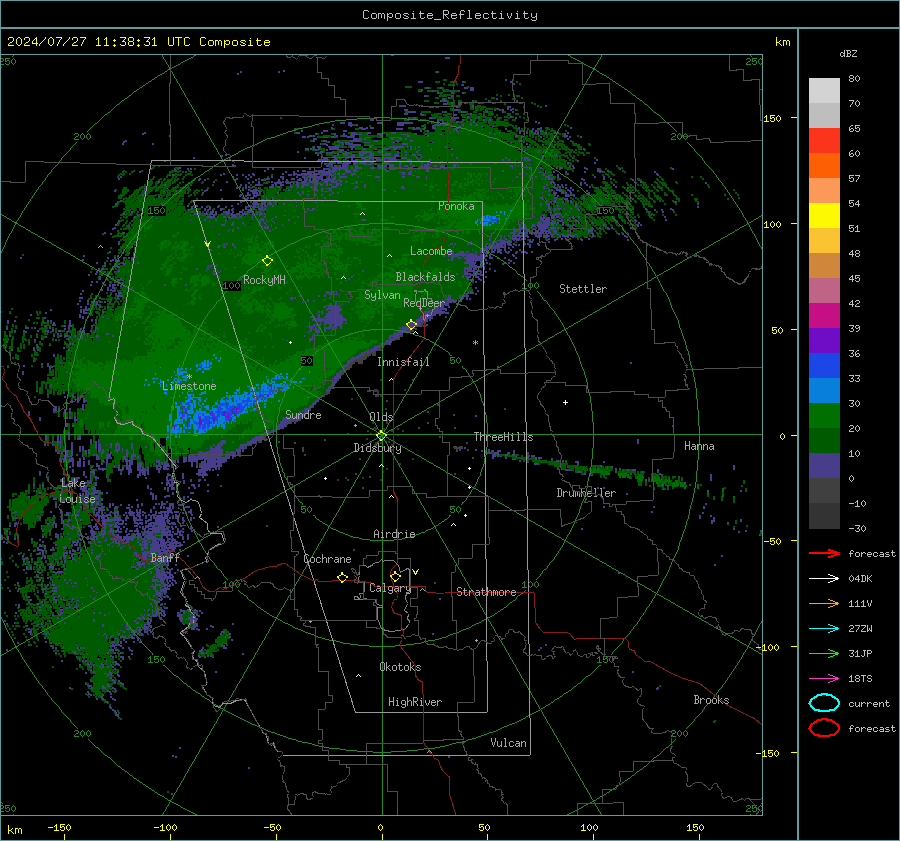Click the Lacombe label on the map

point(431,251)
